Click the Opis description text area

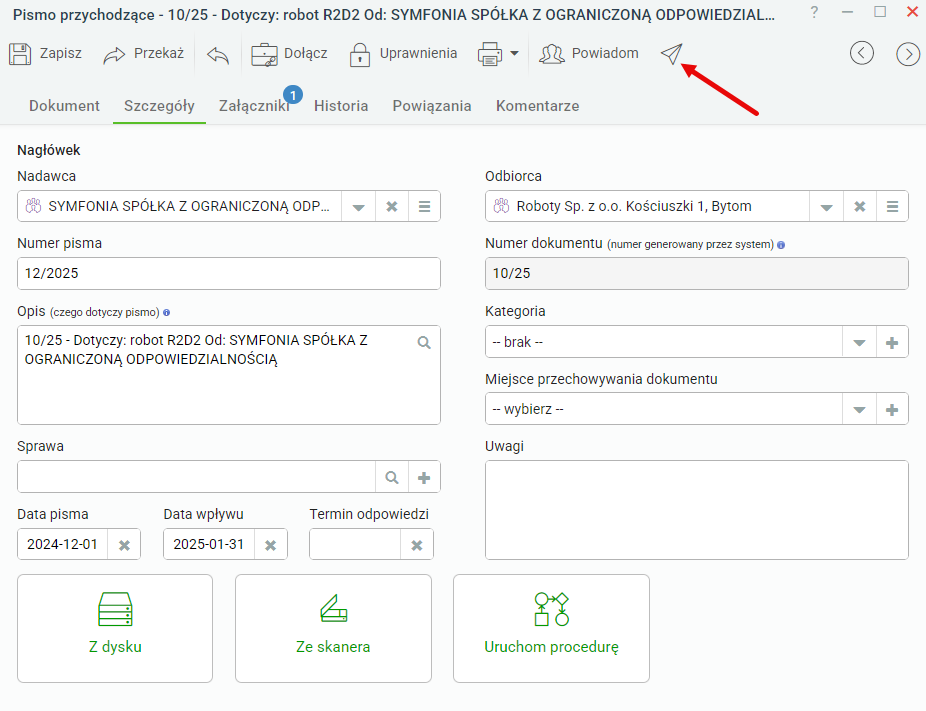click(x=229, y=375)
